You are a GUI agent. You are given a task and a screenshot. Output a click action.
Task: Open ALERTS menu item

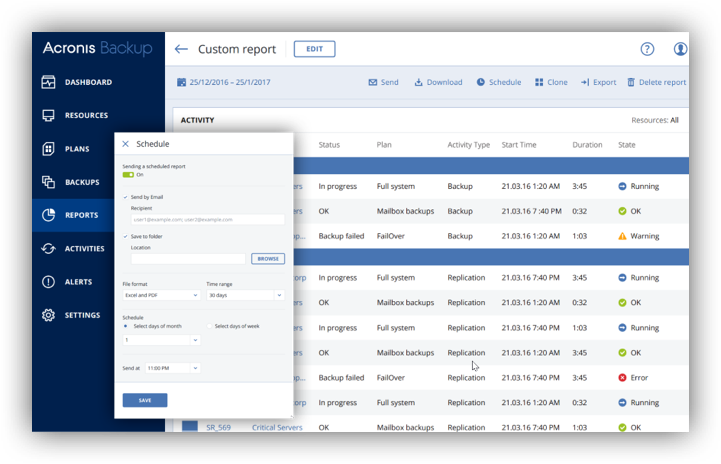point(78,282)
